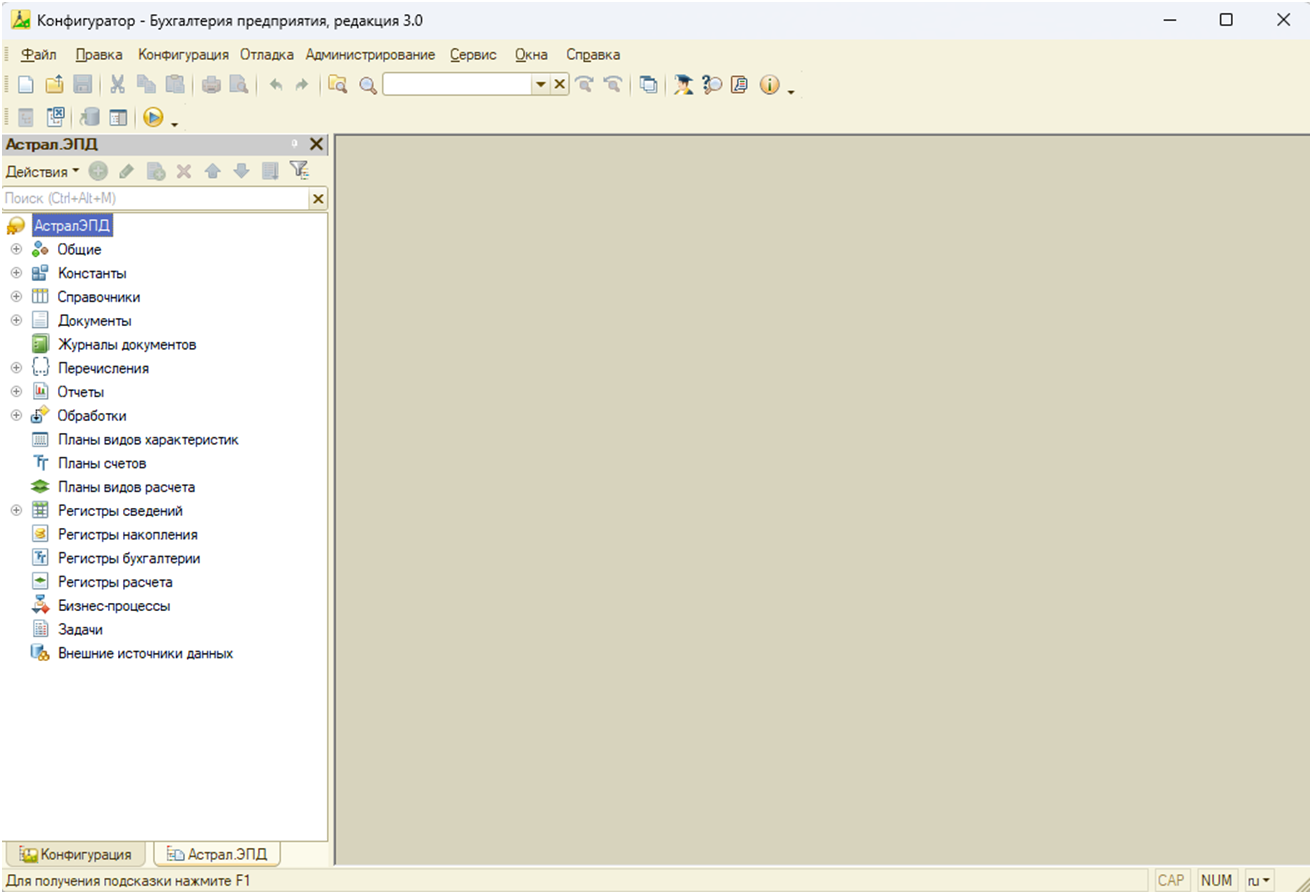Click the Cut scissors icon
The image size is (1312, 894).
(118, 86)
